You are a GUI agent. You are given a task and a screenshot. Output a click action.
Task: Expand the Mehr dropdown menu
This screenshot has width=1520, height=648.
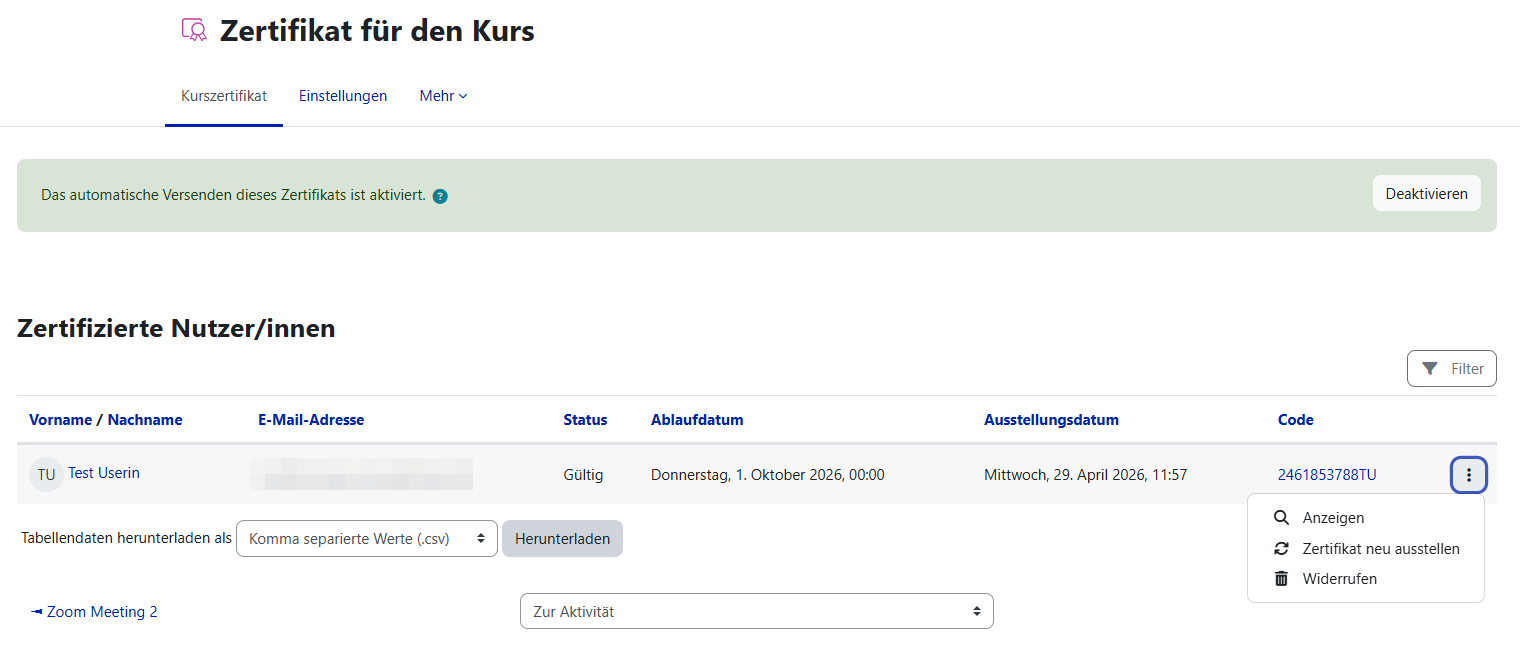[443, 96]
